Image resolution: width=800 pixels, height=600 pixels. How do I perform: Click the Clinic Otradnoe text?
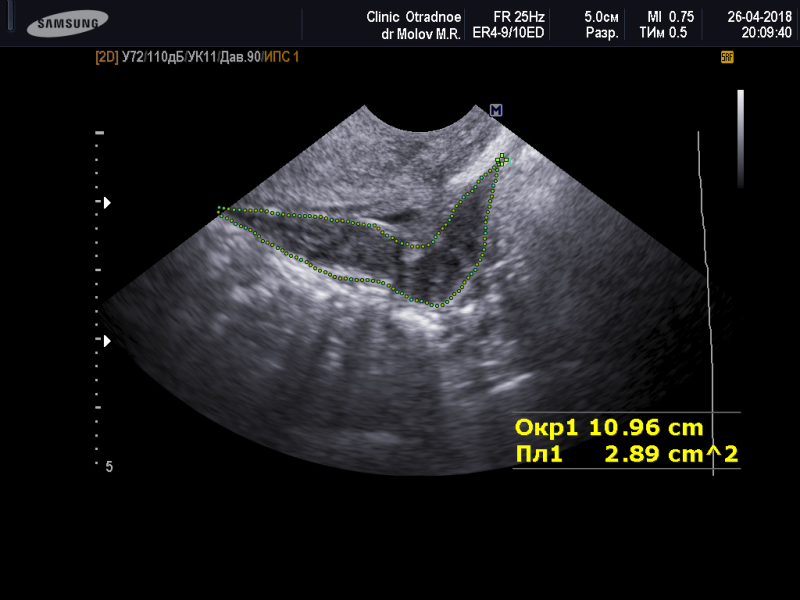pyautogui.click(x=413, y=17)
